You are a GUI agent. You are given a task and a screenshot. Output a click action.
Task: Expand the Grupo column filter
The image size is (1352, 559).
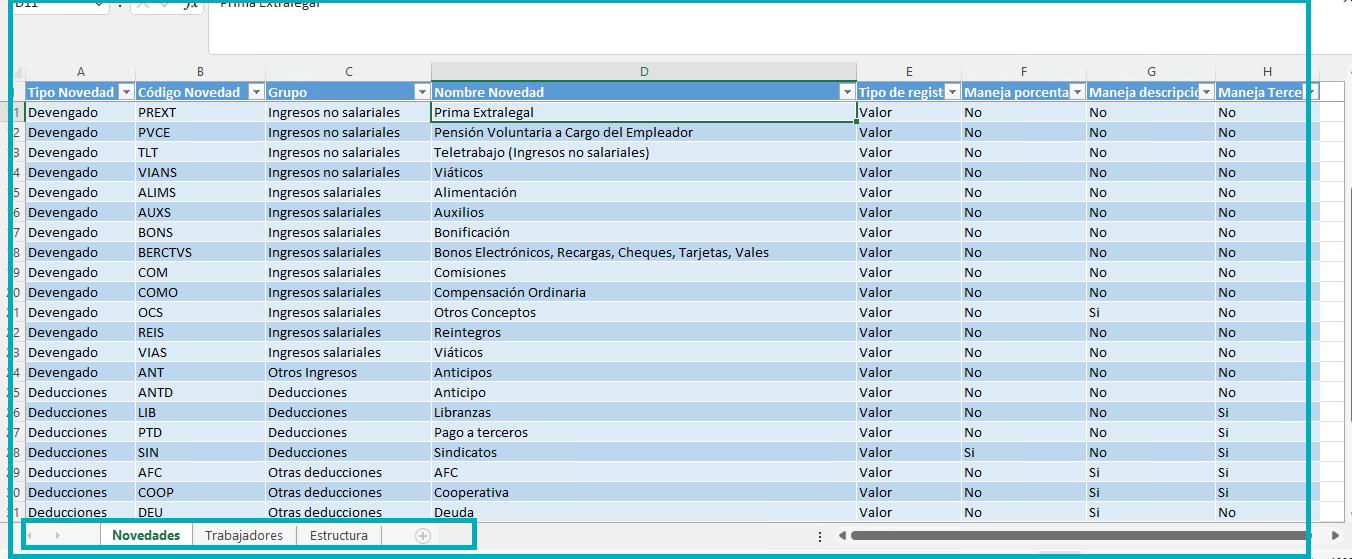click(x=422, y=92)
